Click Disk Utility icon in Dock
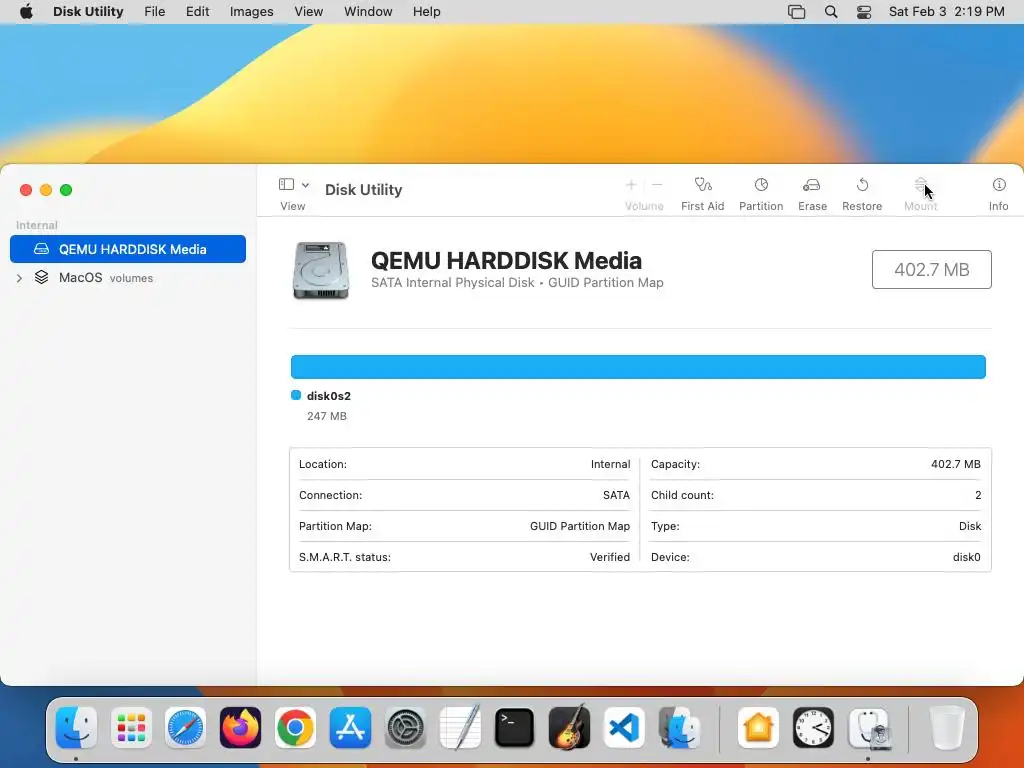1024x768 pixels. [x=869, y=727]
